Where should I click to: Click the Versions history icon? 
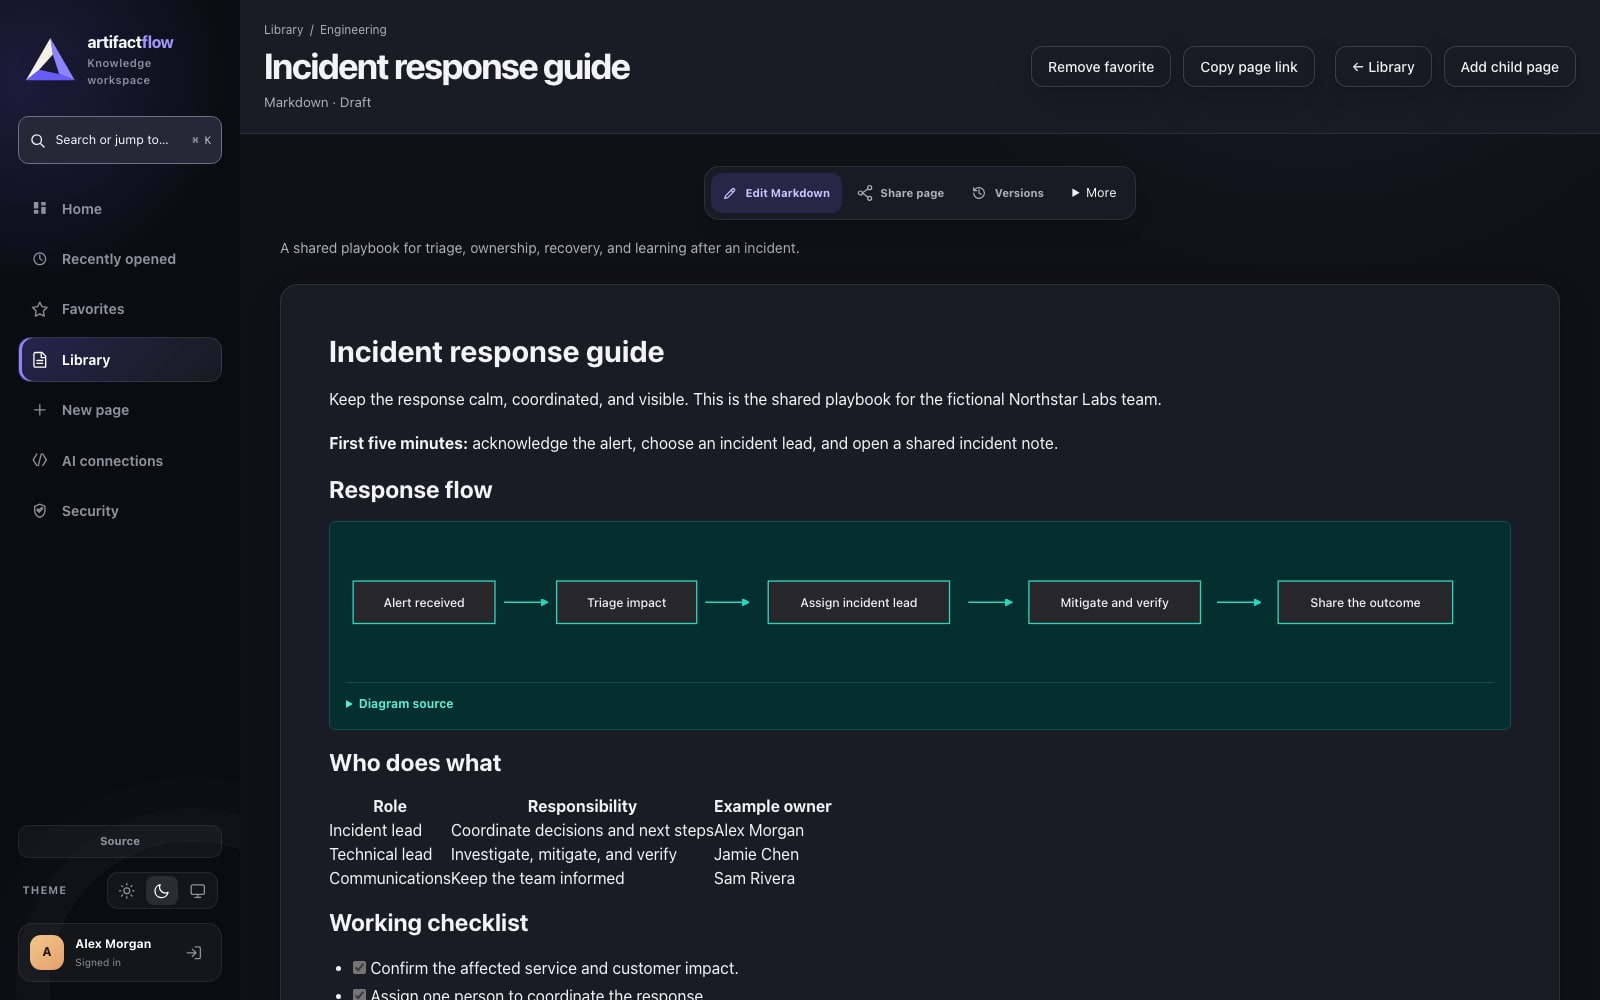[979, 193]
